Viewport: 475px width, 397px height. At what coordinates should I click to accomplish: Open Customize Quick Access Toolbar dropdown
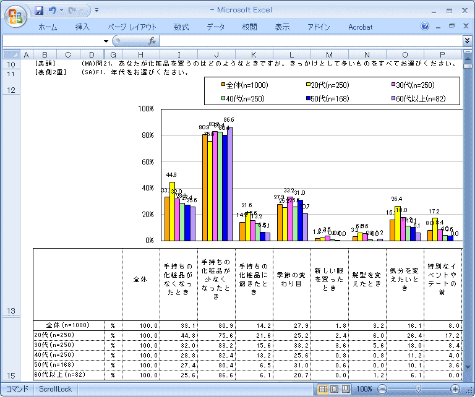96,10
